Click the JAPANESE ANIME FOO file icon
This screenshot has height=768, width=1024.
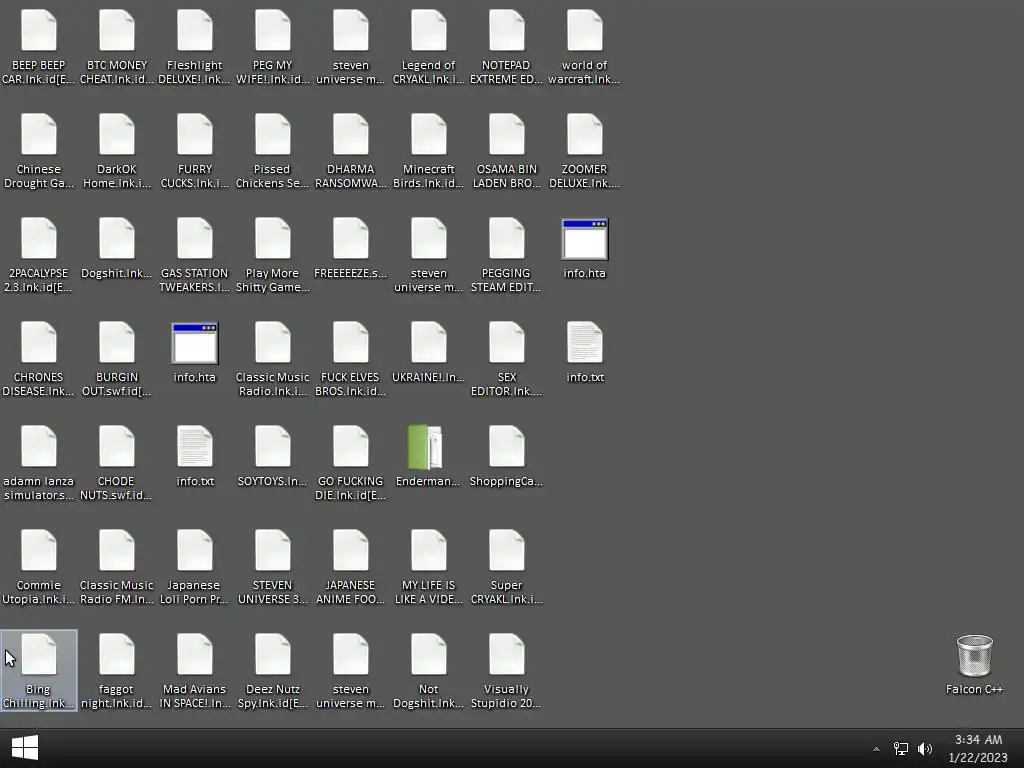click(351, 550)
